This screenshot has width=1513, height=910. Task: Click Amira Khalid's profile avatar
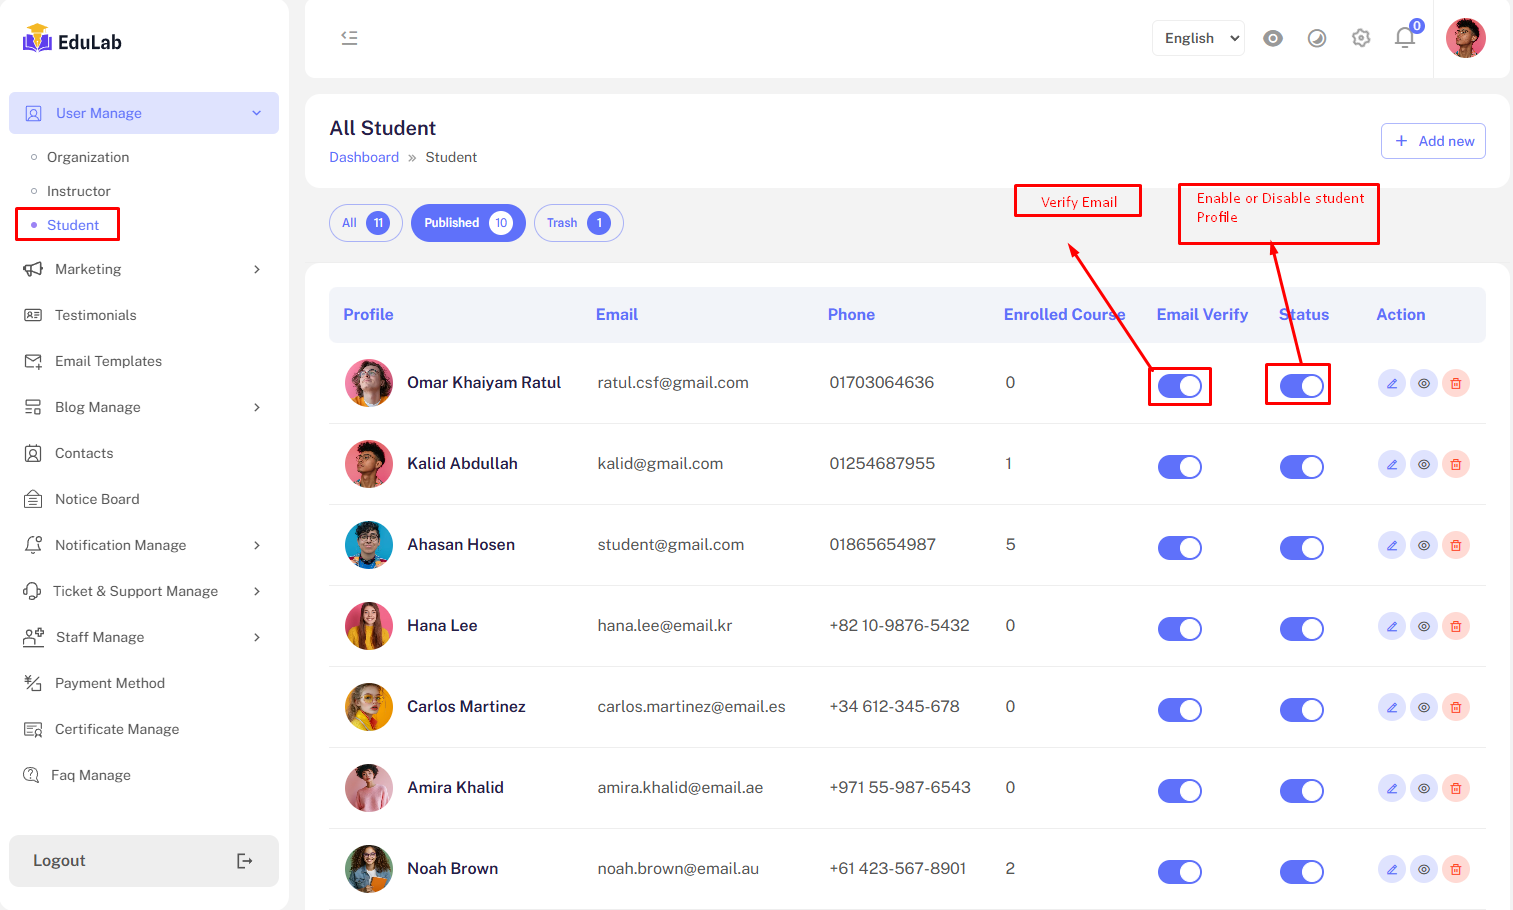(x=369, y=788)
